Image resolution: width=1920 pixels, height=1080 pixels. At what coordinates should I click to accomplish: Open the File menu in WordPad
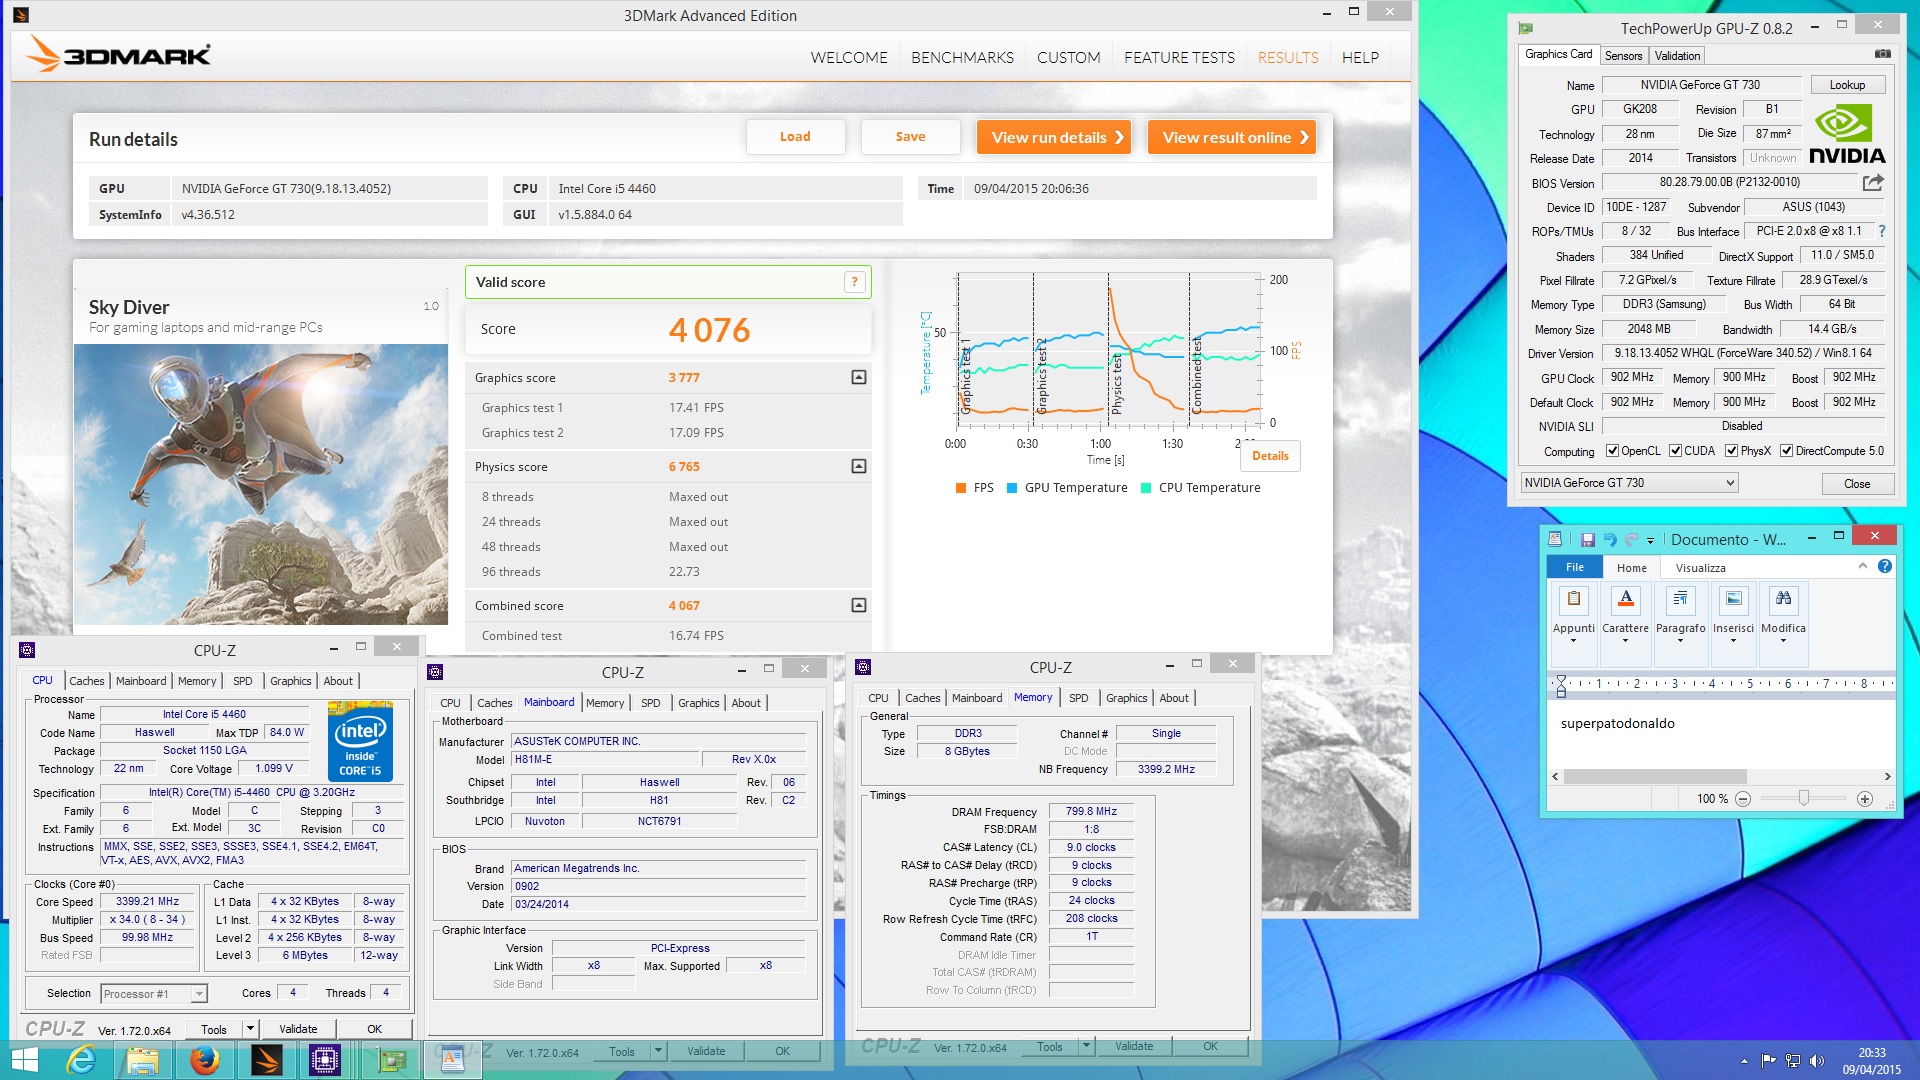(1575, 567)
